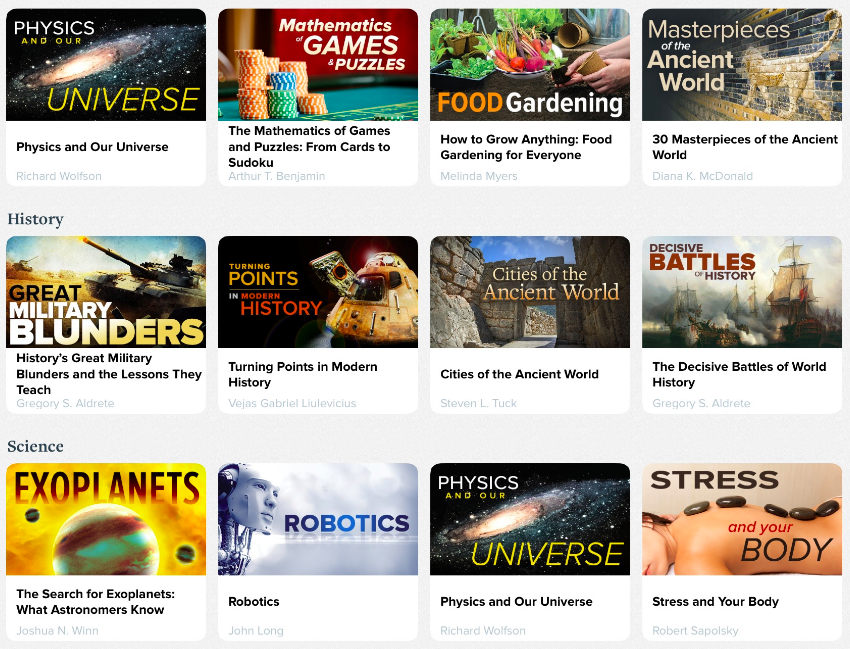Click the Turning Points in Modern History thumbnail
The height and width of the screenshot is (649, 850).
coord(318,292)
